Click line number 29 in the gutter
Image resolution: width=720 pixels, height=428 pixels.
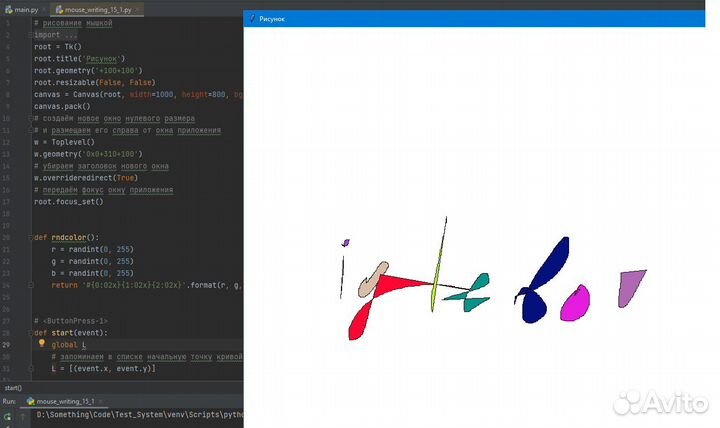(x=7, y=345)
